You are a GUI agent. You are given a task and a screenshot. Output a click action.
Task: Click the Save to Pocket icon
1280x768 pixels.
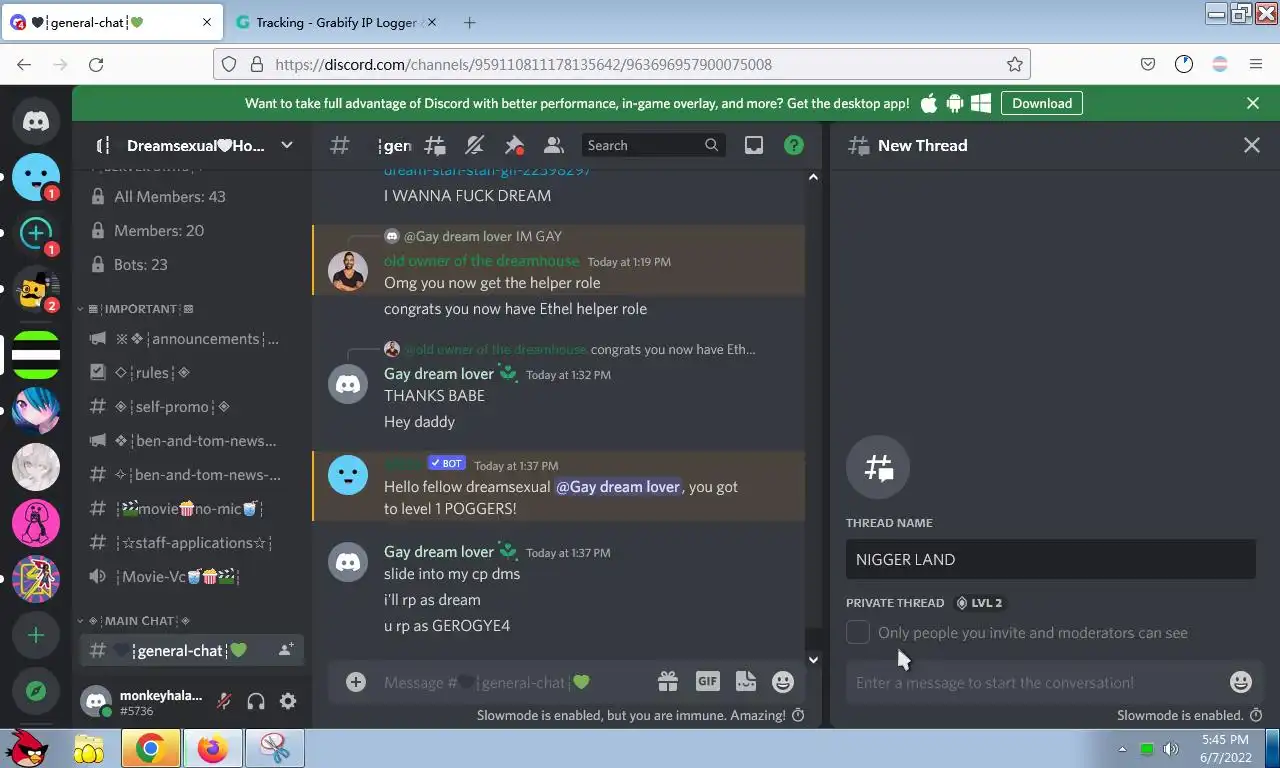(x=1148, y=64)
